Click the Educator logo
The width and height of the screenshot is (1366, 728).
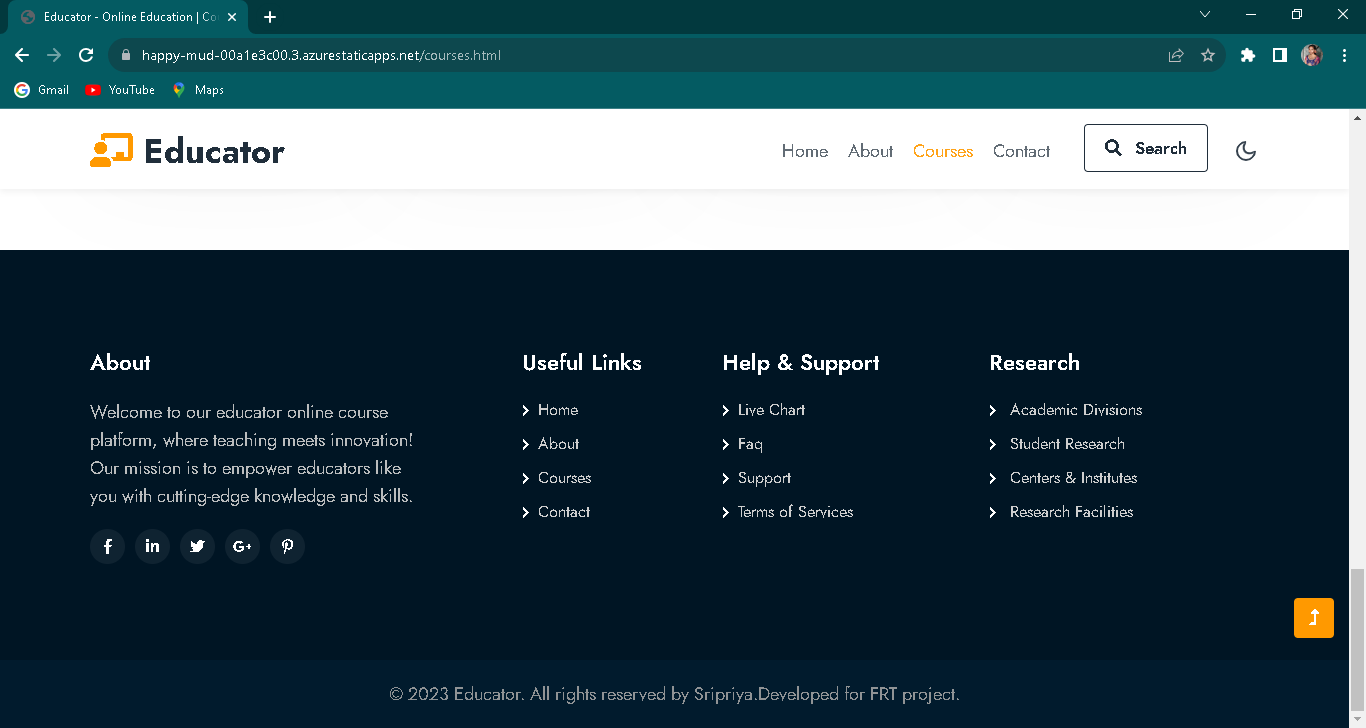click(x=186, y=150)
